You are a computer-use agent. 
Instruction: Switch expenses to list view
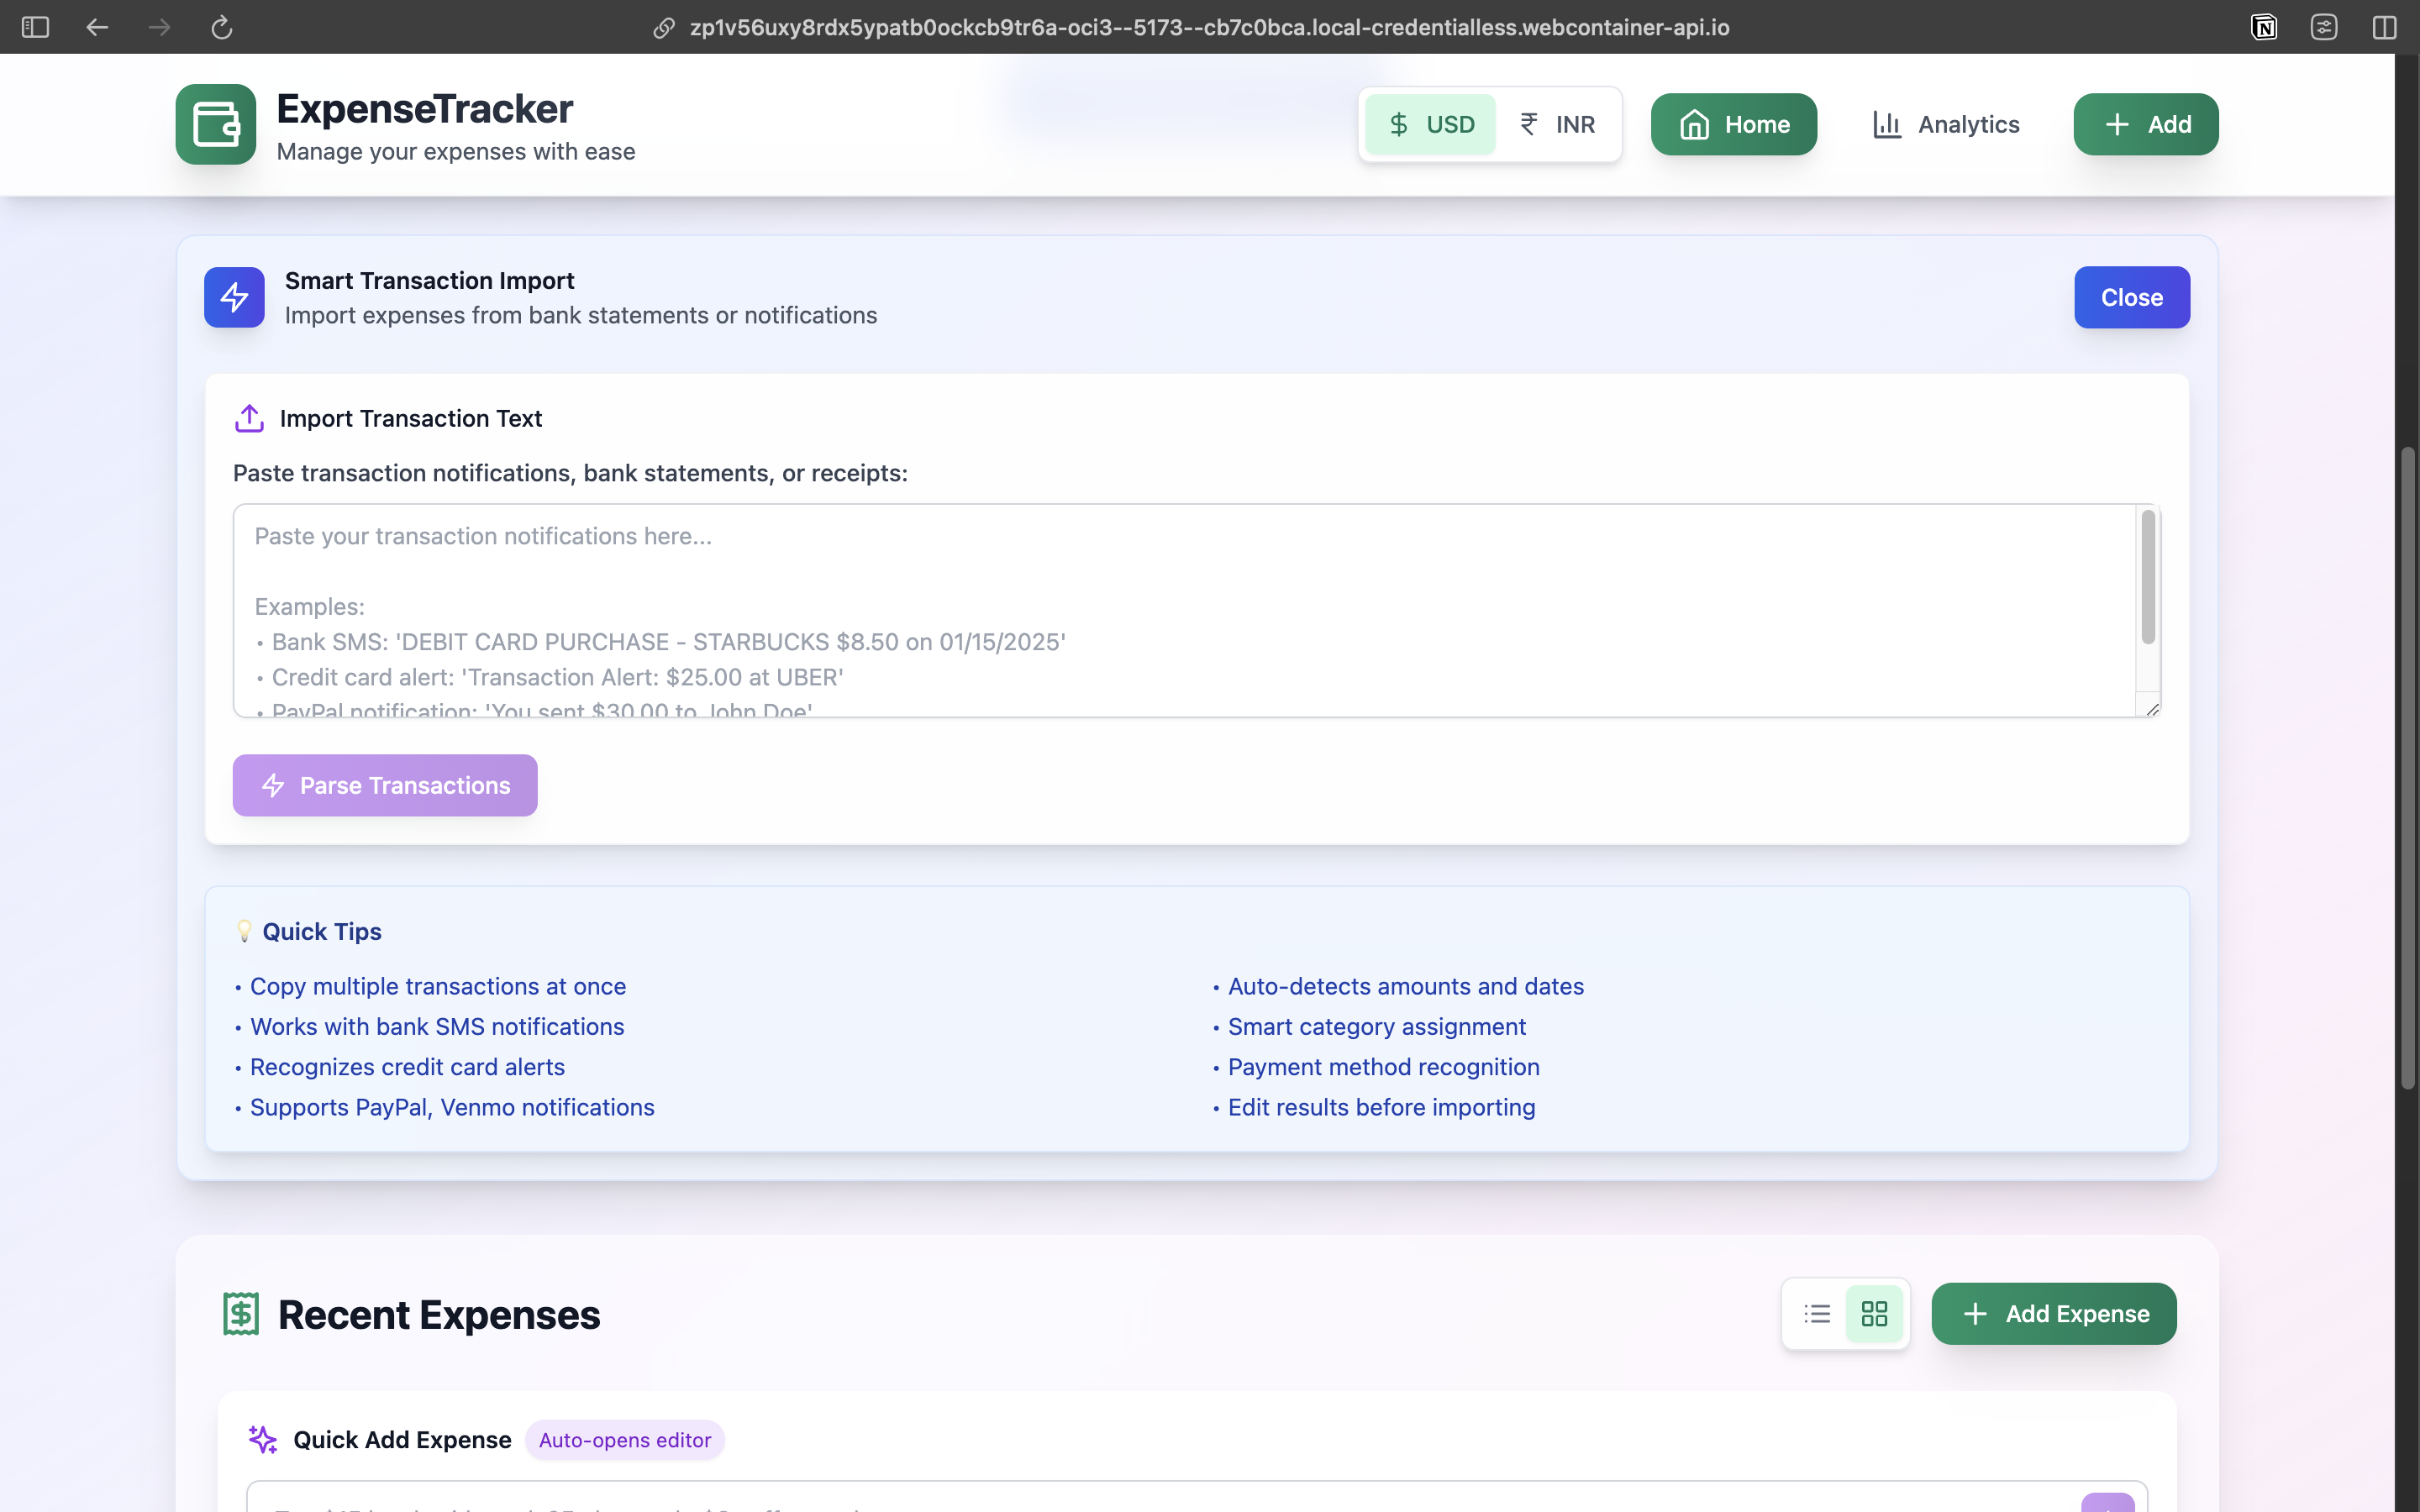pos(1817,1314)
